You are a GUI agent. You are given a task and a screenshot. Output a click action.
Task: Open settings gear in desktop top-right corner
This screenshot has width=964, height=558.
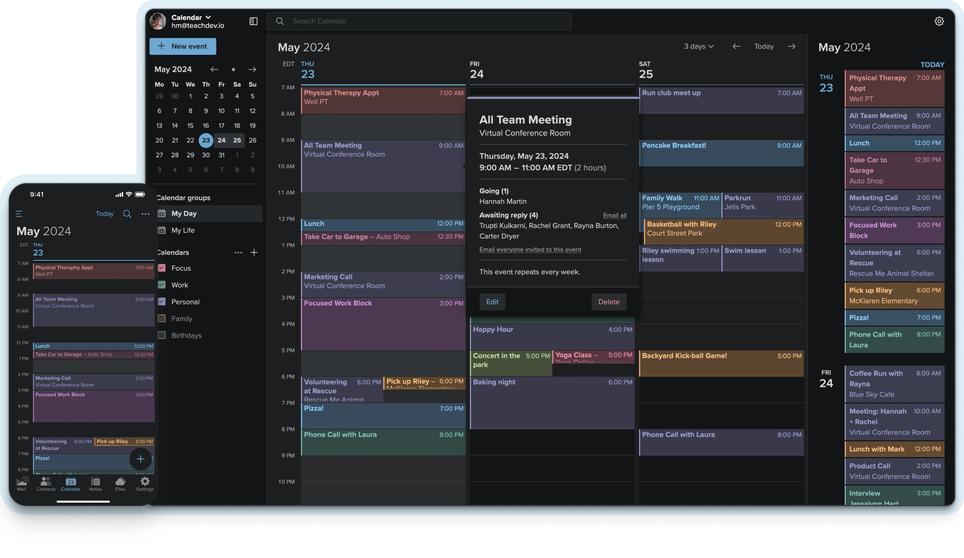(x=939, y=21)
